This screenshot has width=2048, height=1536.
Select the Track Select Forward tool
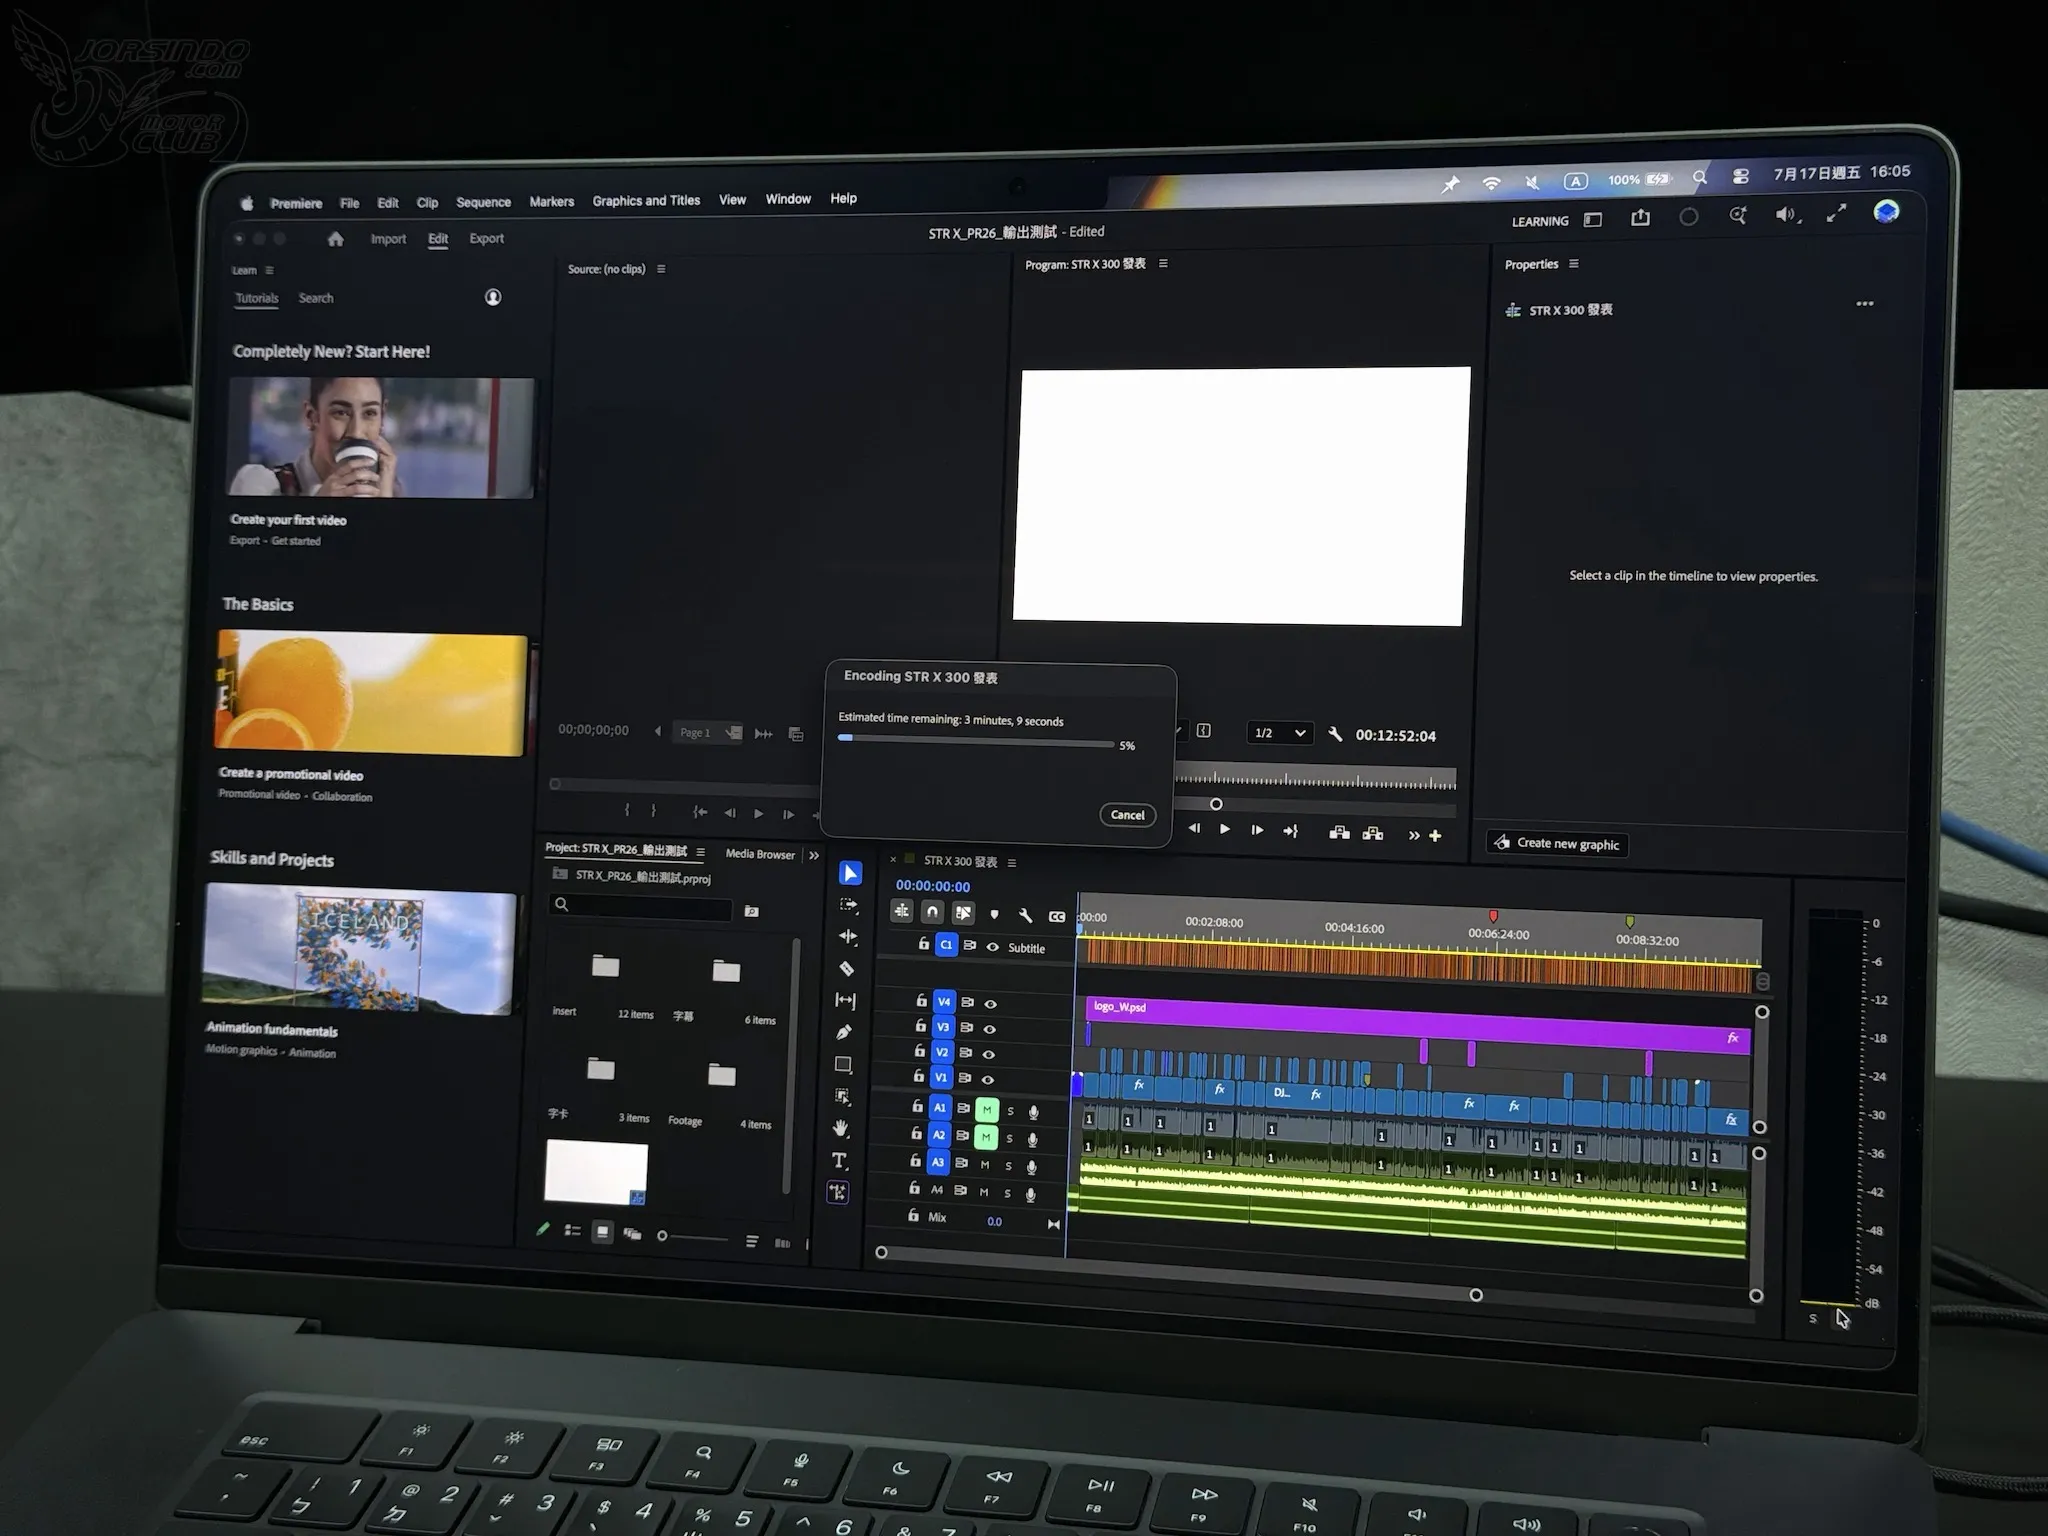click(x=849, y=905)
